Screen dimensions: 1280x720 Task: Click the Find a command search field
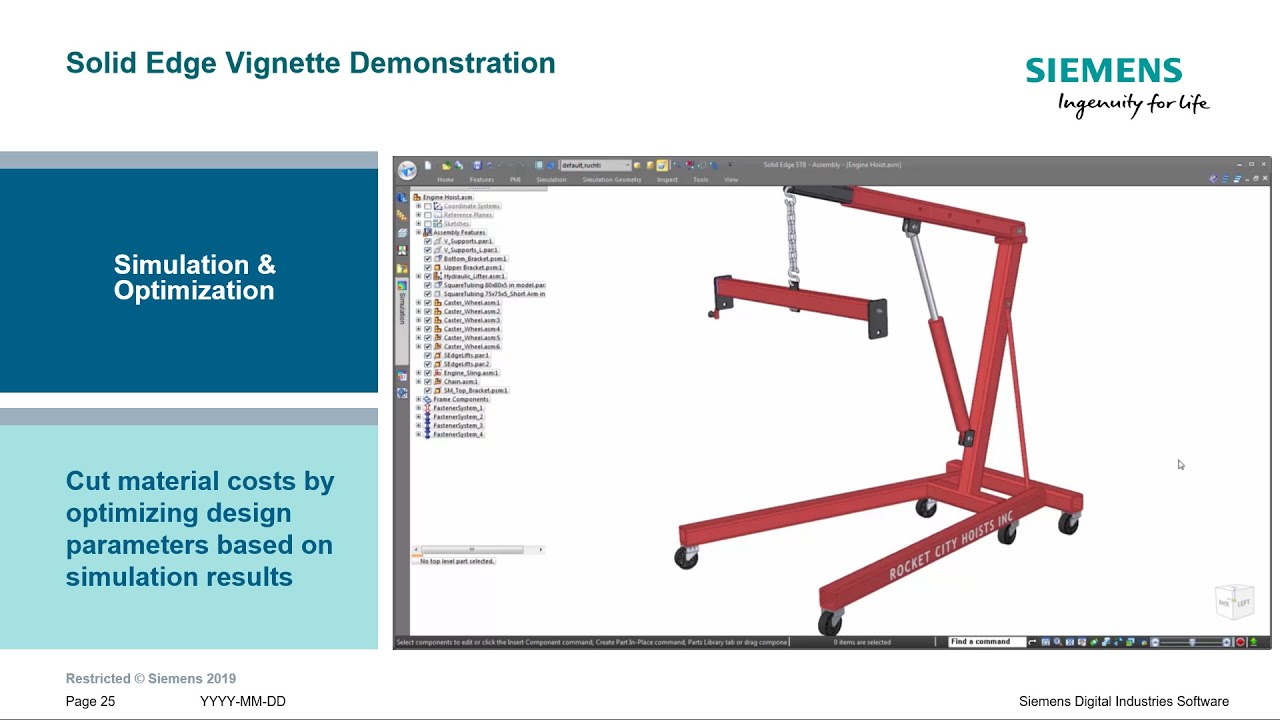coord(987,642)
